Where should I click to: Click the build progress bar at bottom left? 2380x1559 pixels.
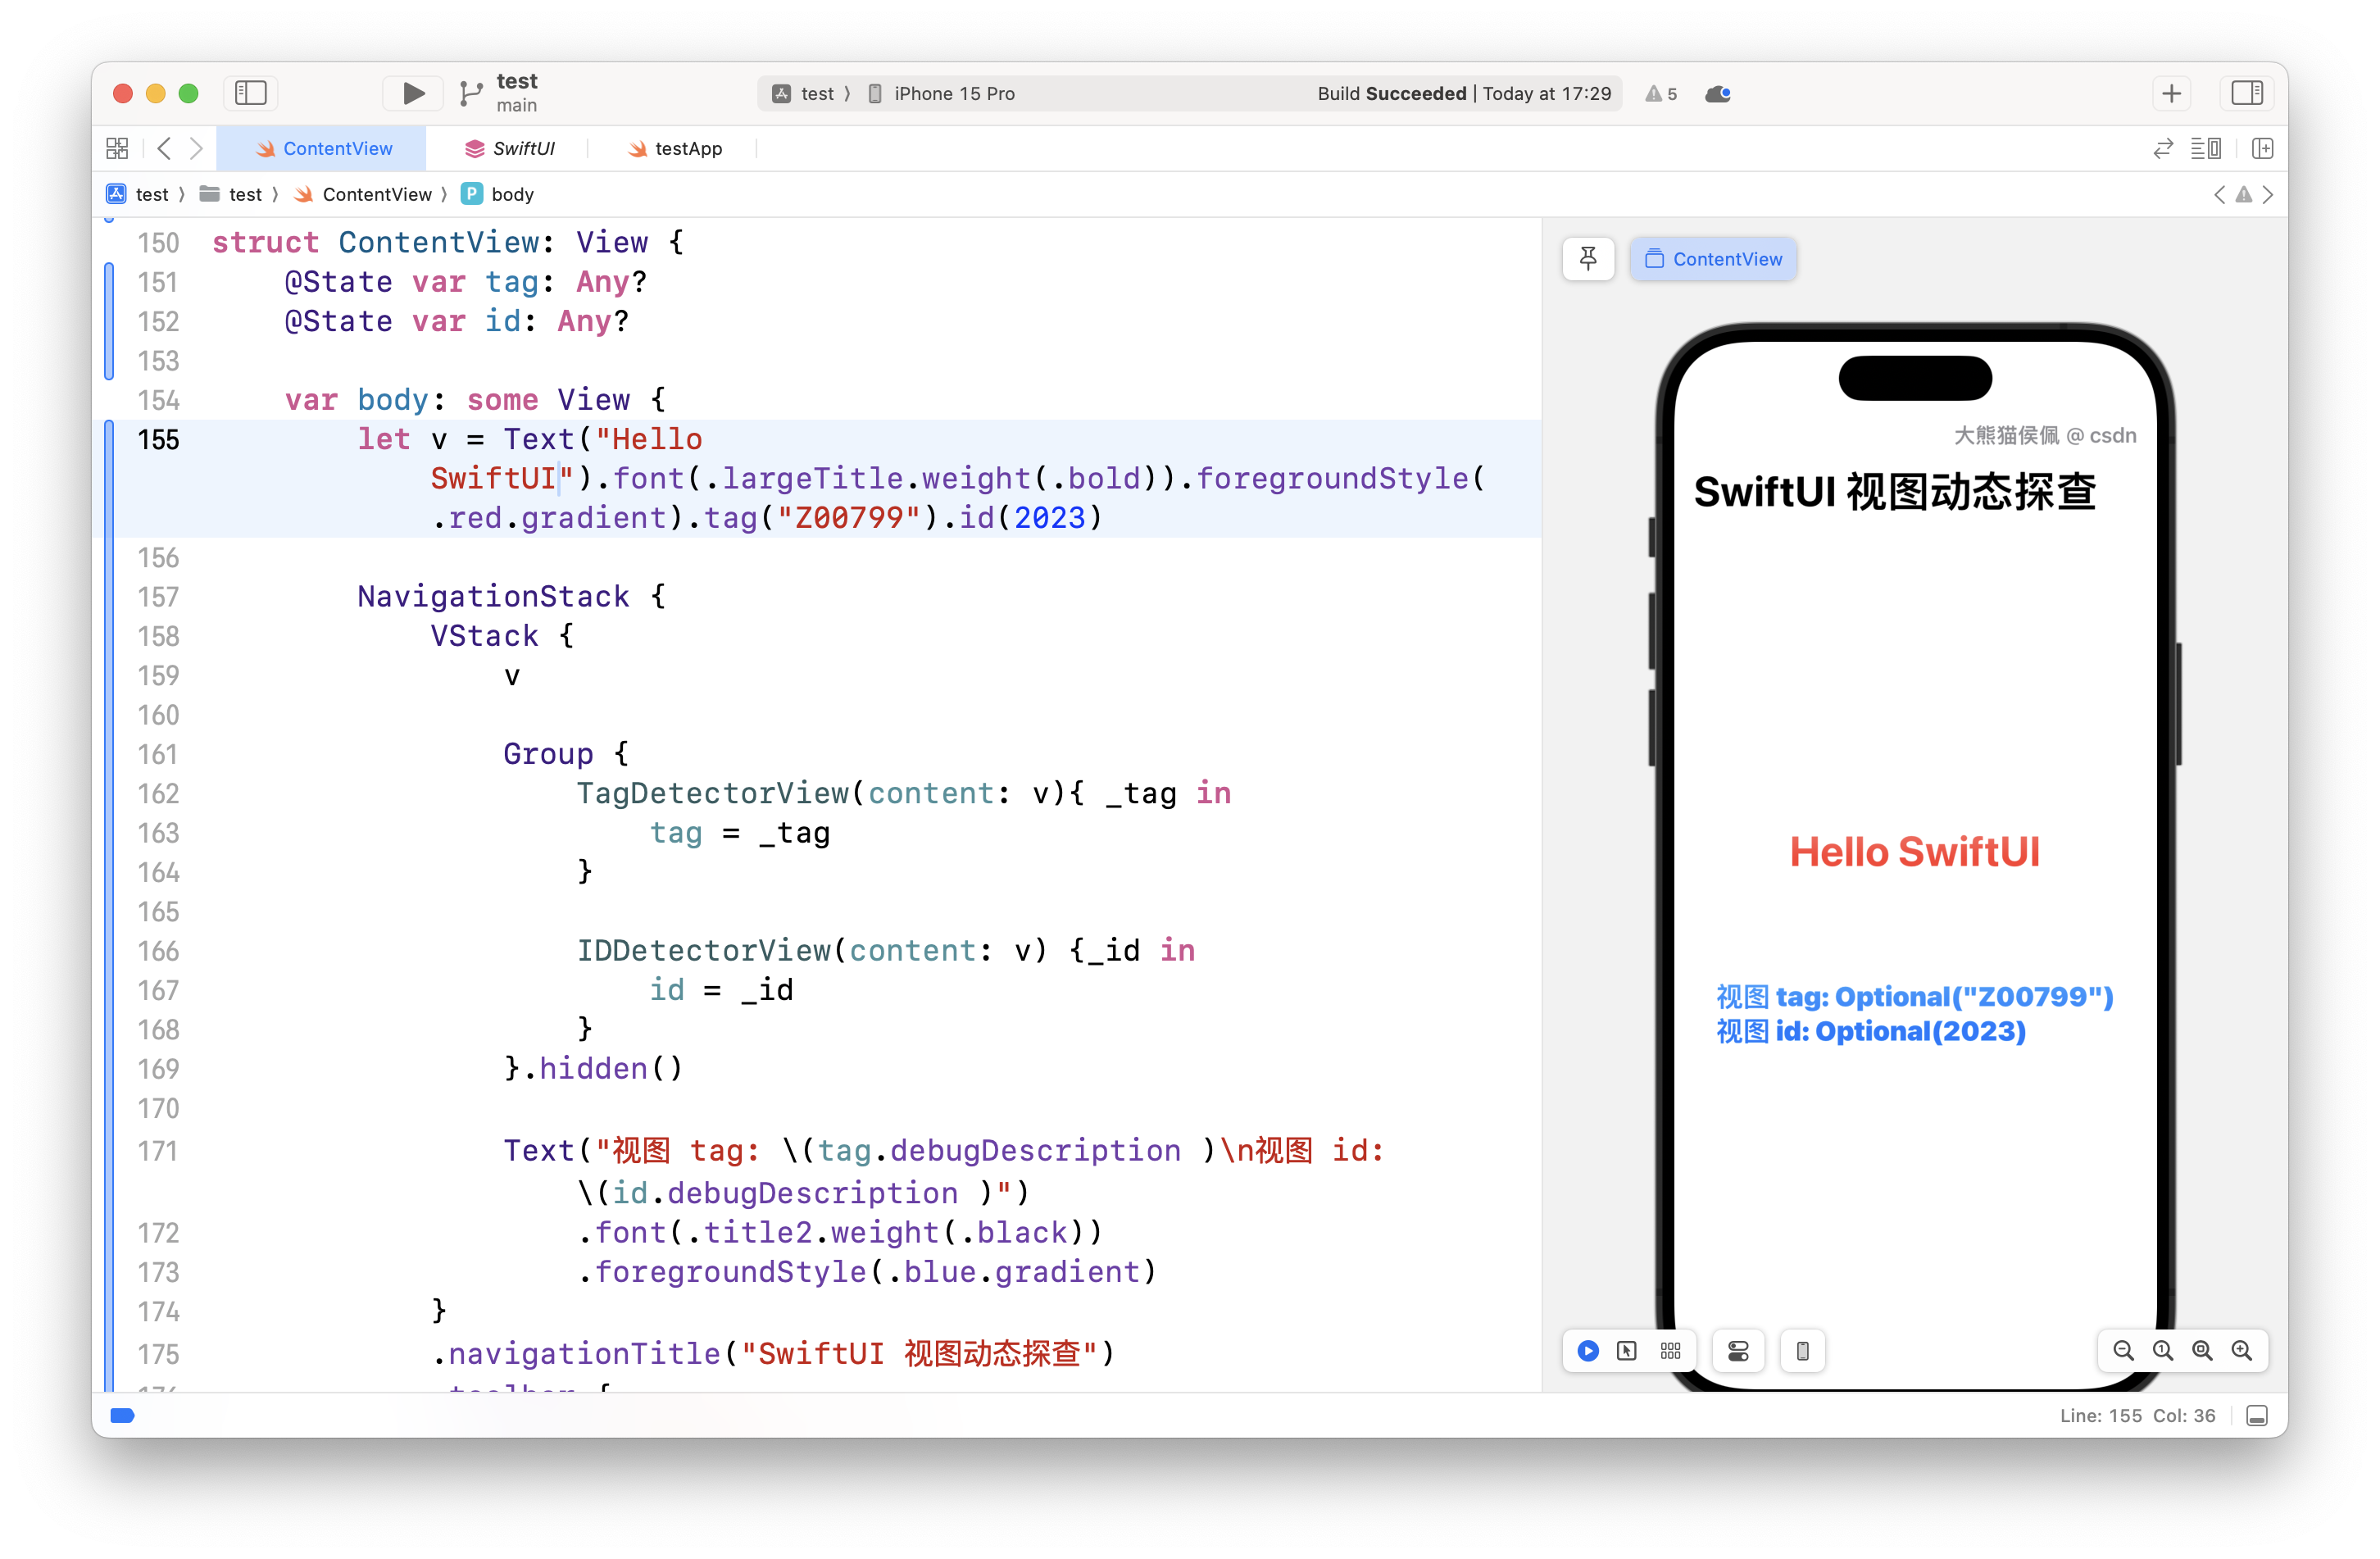tap(122, 1415)
